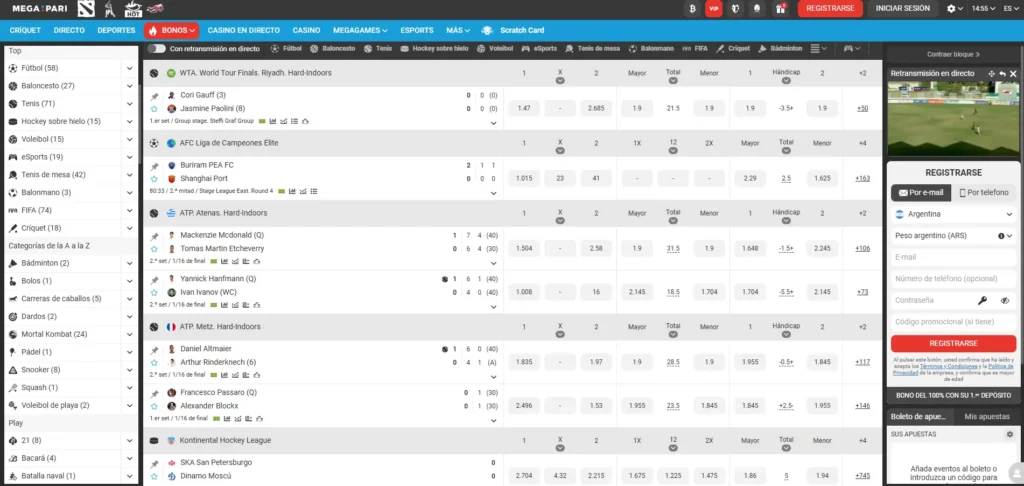Open the language ES dropdown
This screenshot has height=486, width=1024.
pyautogui.click(x=1010, y=8)
